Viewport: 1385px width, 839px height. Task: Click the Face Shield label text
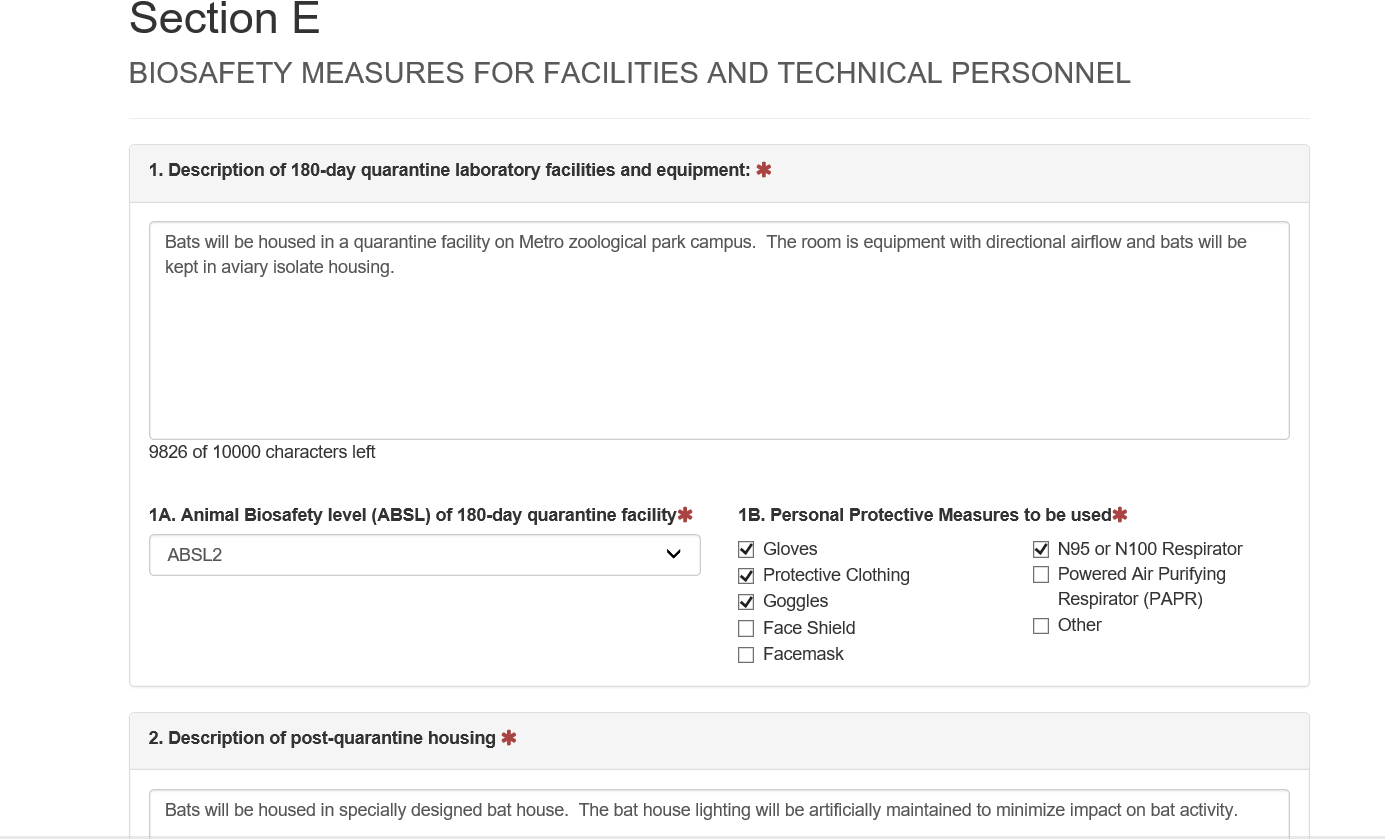coord(809,628)
